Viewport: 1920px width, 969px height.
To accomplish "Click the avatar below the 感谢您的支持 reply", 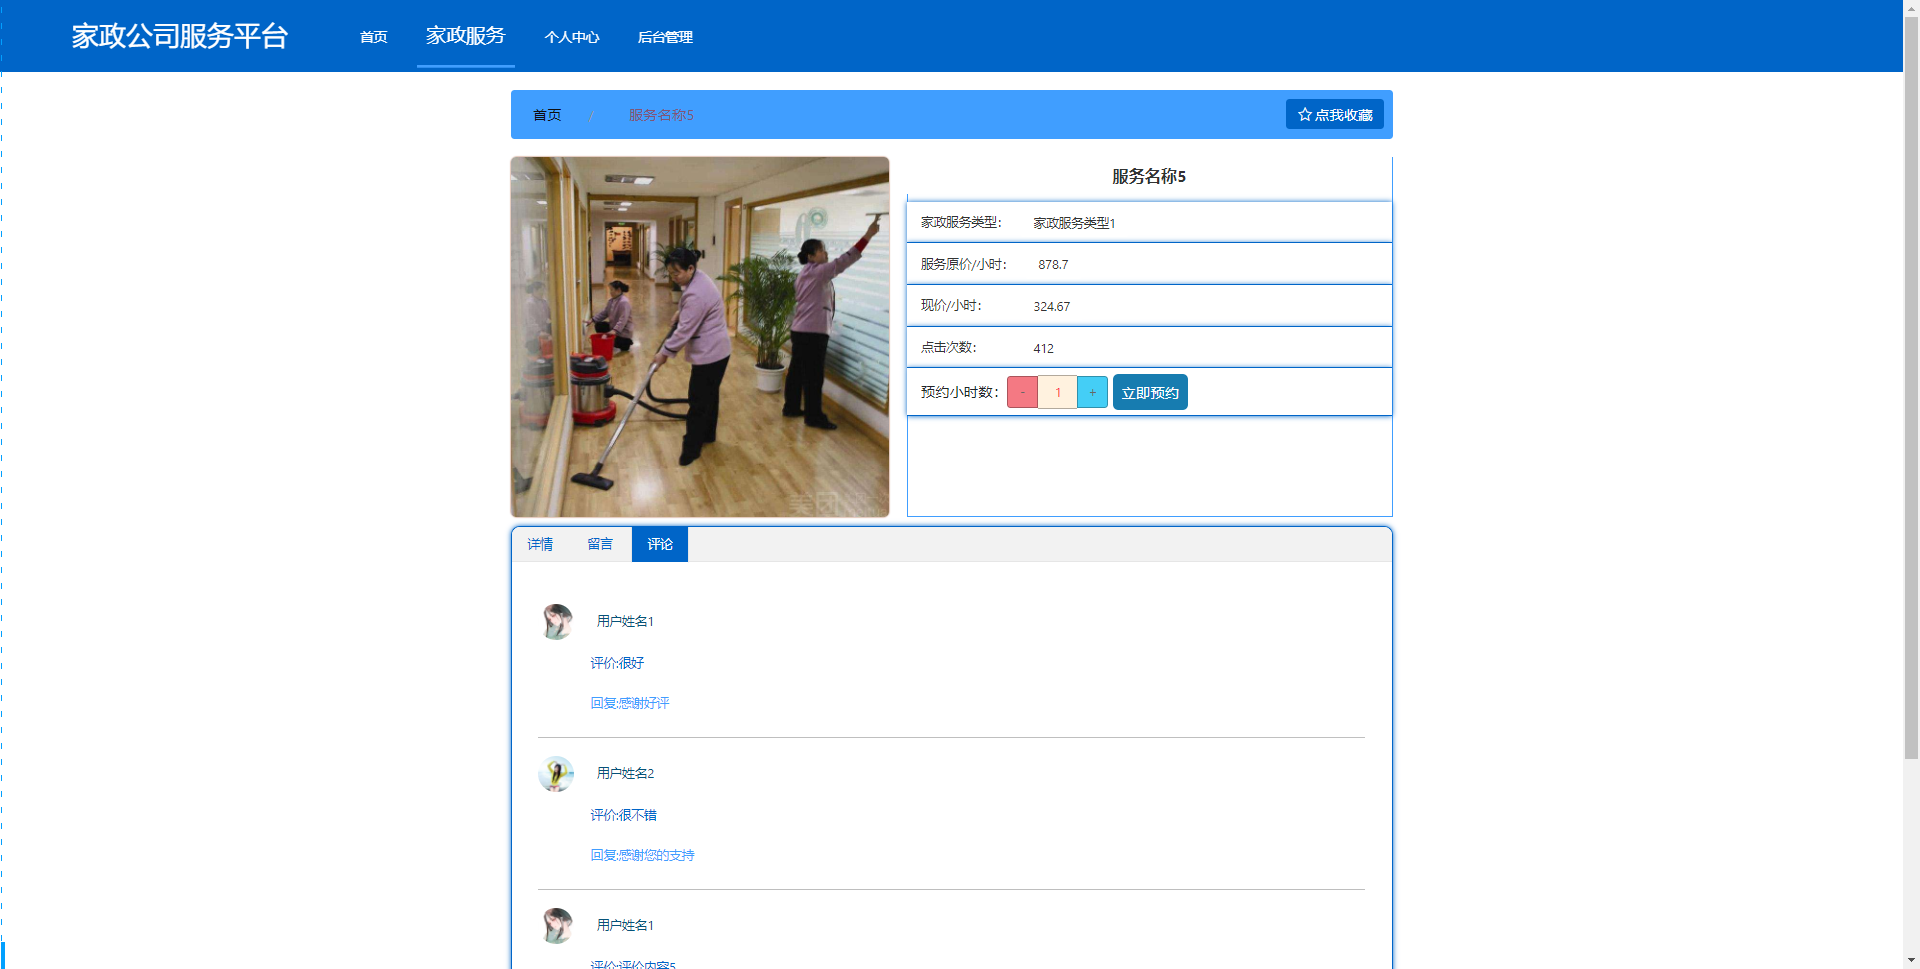I will point(556,925).
